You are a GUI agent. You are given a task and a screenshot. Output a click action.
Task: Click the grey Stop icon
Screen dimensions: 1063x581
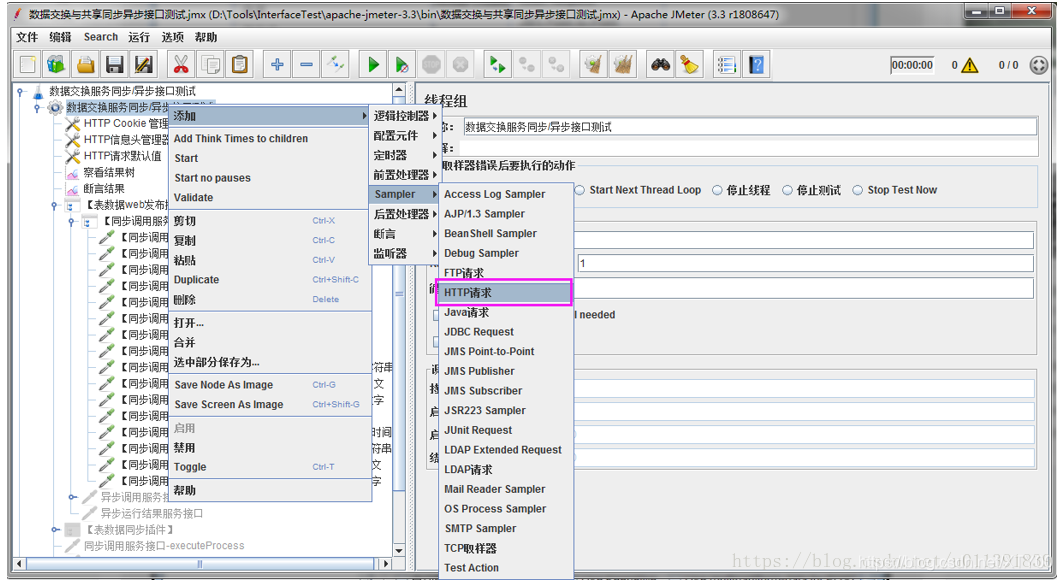[x=431, y=65]
